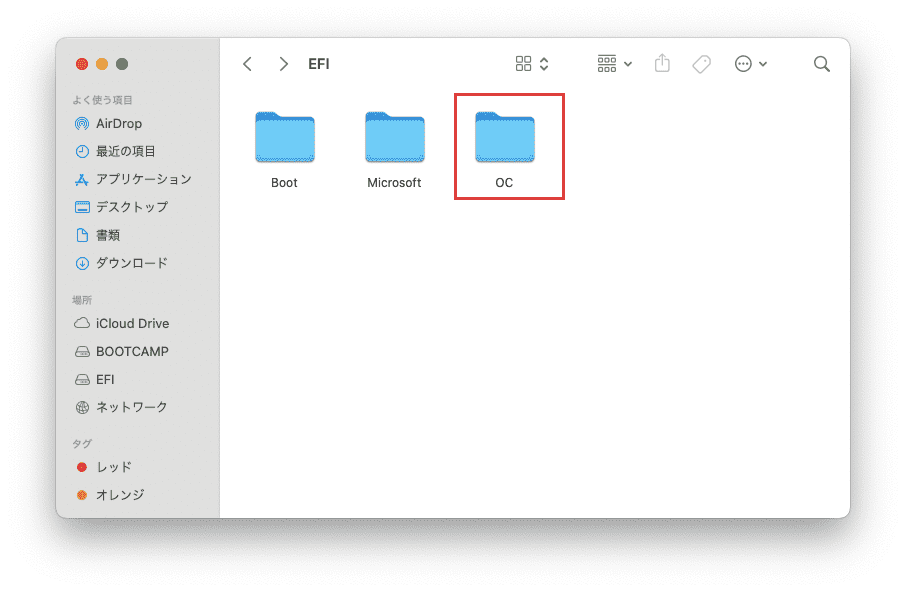Viewport: 906px width, 592px height.
Task: Filter by the orange tag オレンジ
Action: (x=119, y=495)
